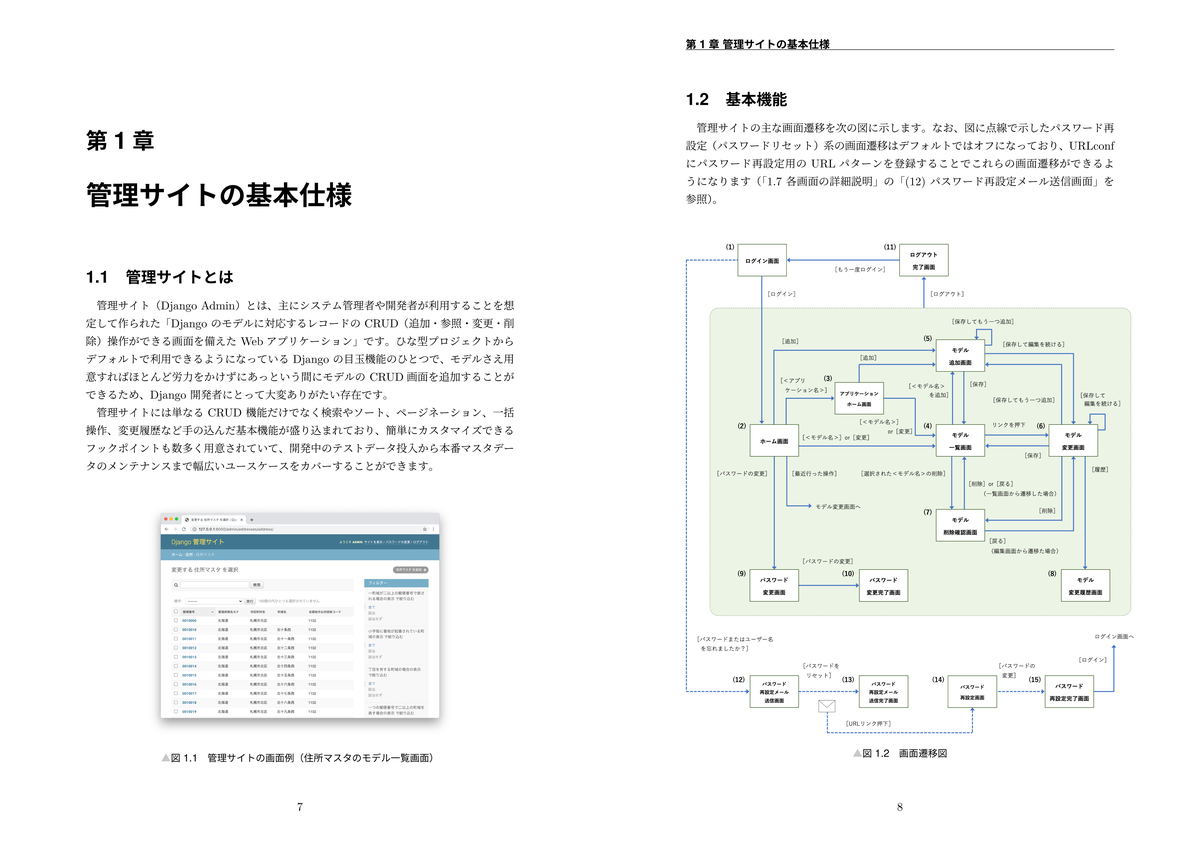1200x847 pixels.
Task: Tick the checkbox for row 0013012
Action: 176,647
